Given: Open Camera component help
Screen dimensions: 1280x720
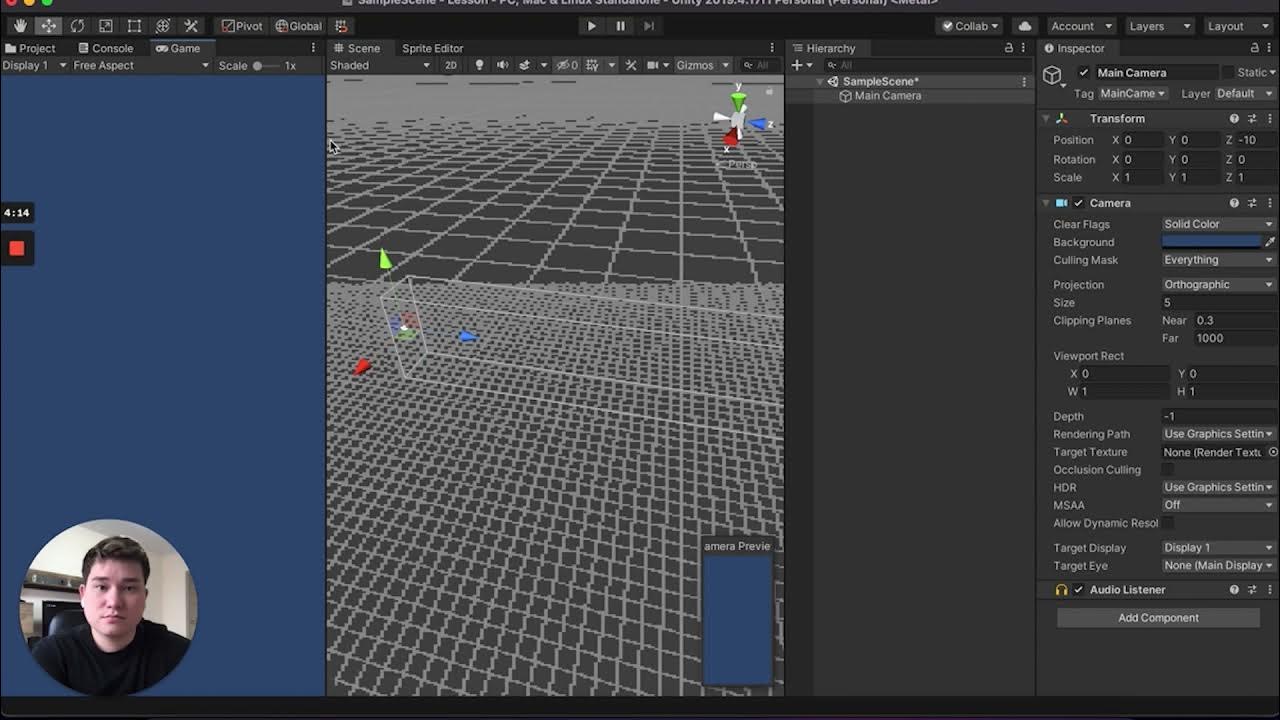Looking at the screenshot, I should 1234,203.
